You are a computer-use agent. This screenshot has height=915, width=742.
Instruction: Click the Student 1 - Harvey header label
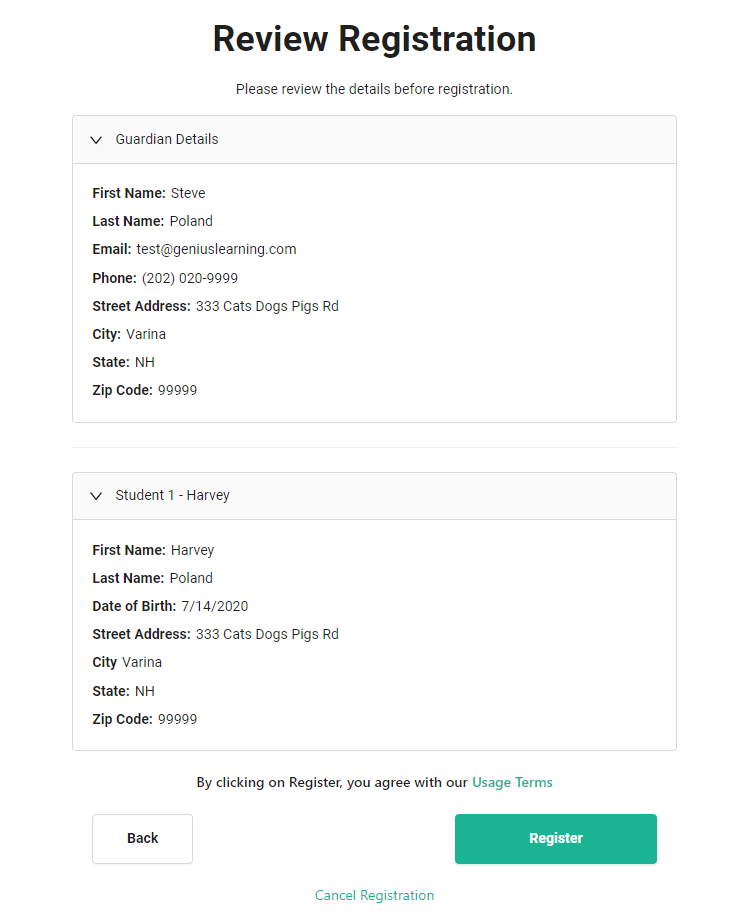(x=172, y=496)
